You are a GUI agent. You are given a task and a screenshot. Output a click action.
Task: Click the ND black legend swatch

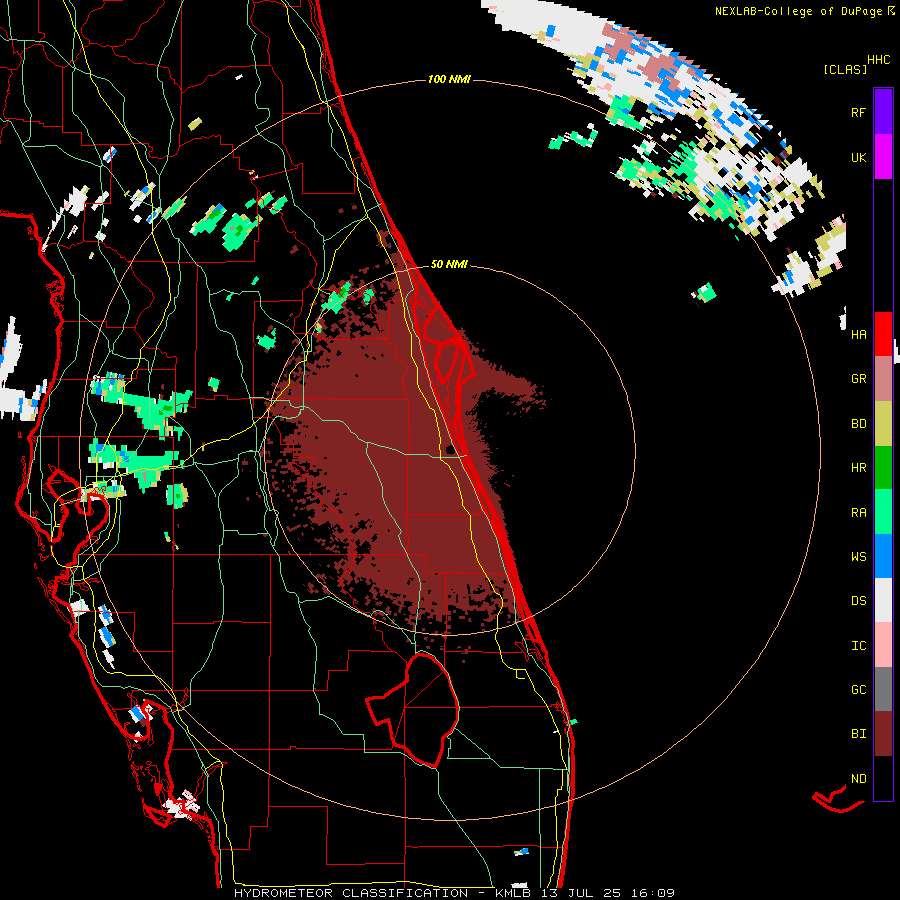click(x=883, y=778)
